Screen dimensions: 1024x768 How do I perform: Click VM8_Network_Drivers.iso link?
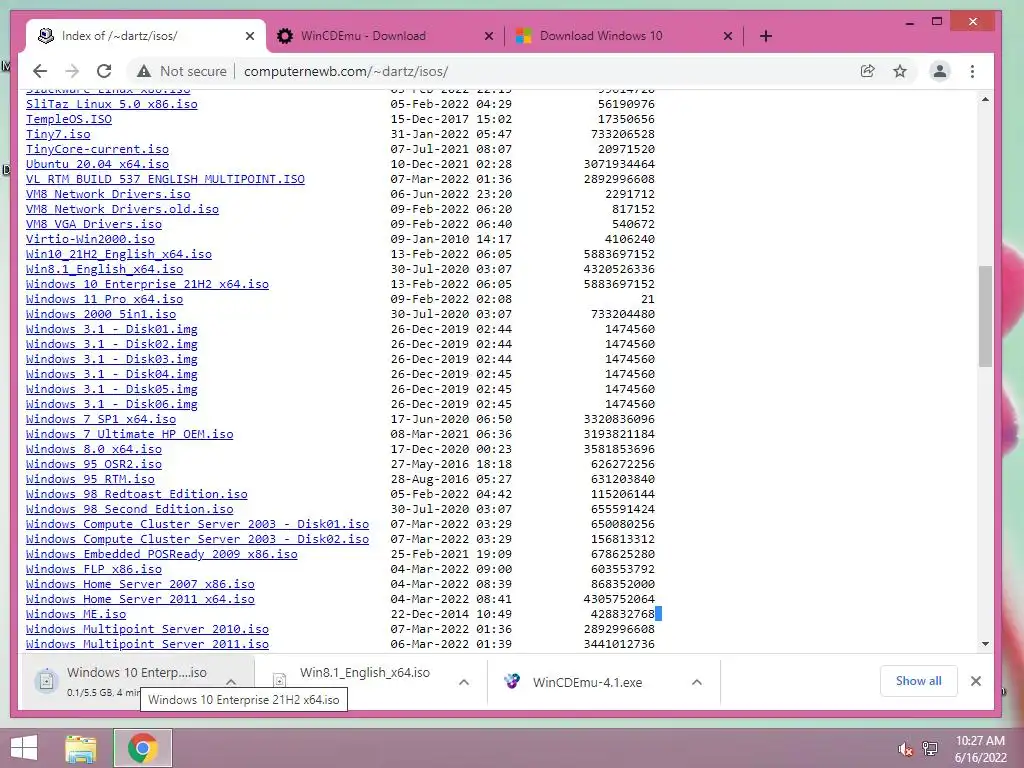[108, 194]
